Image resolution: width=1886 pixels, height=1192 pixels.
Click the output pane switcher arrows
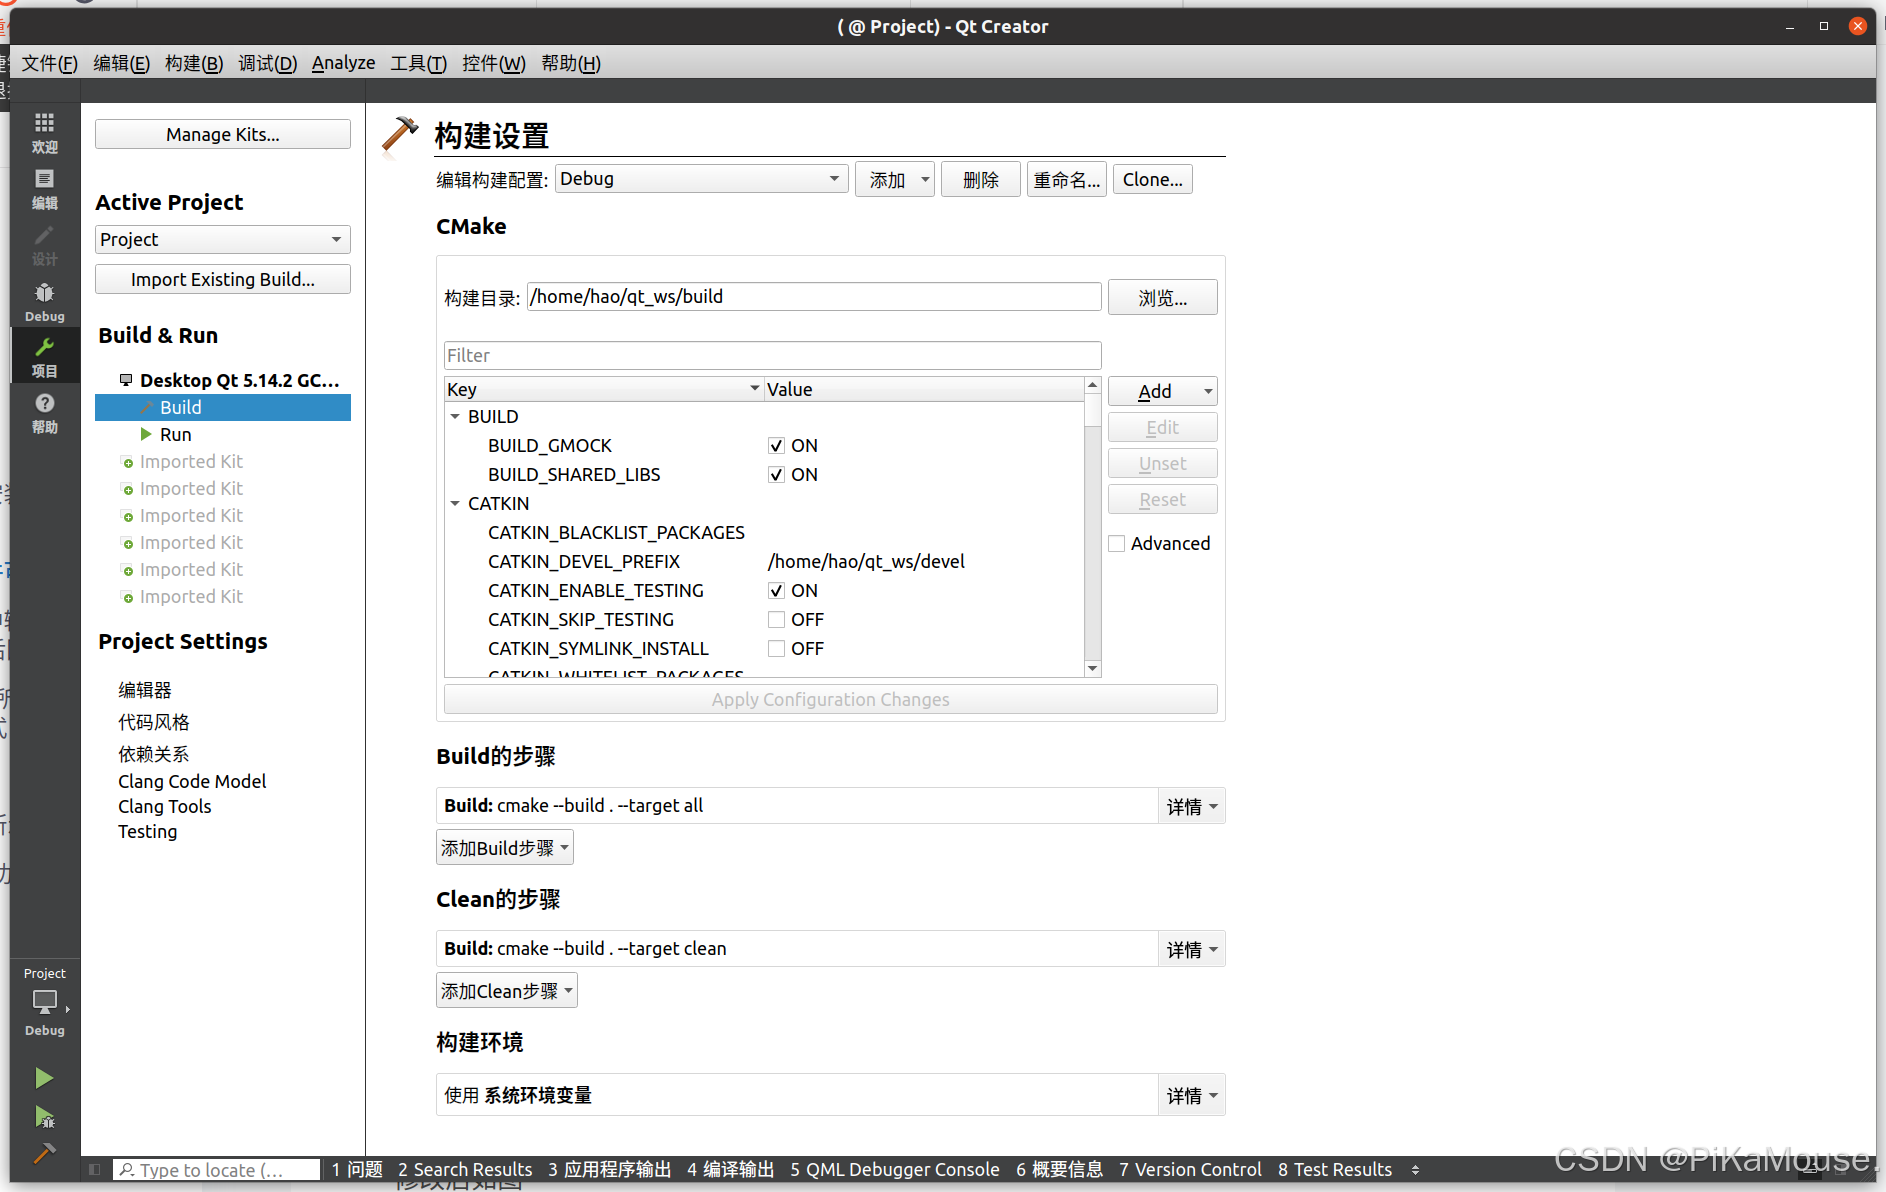click(1415, 1169)
